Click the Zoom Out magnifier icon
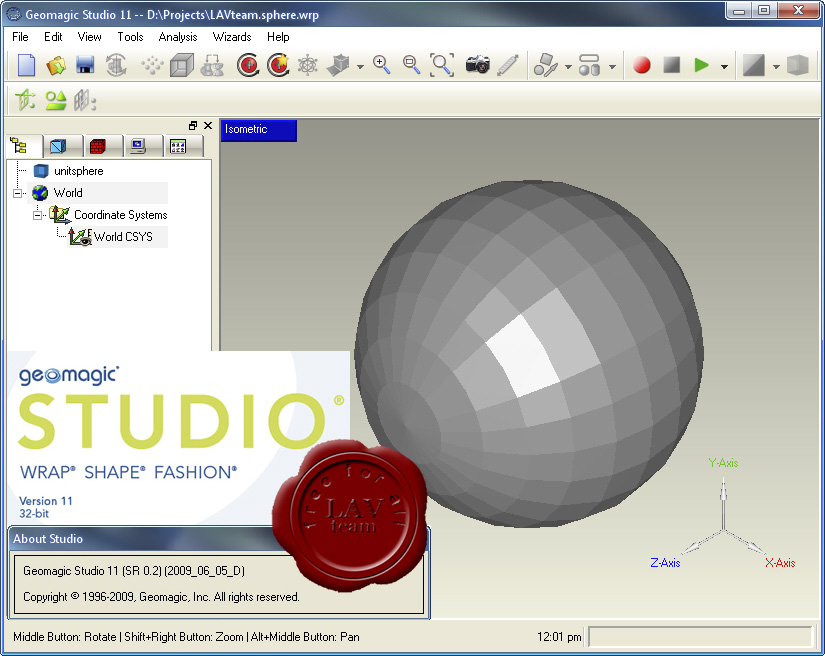The image size is (825, 656). (411, 65)
